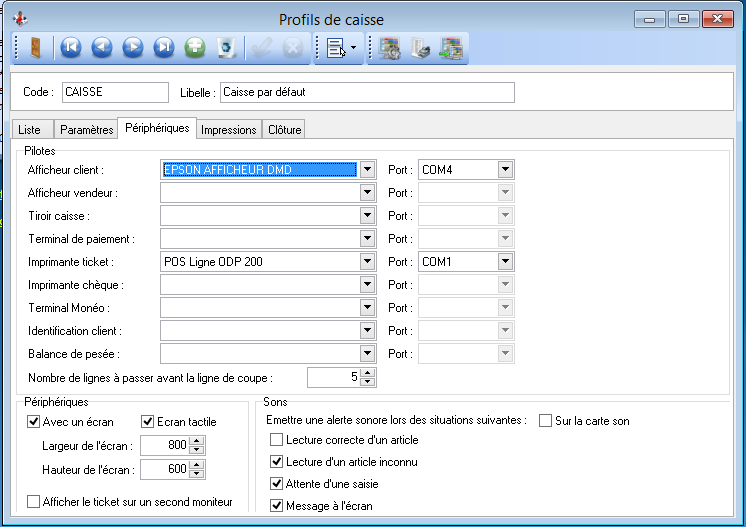Click the Hauteur de l'écran 600 field

tap(165, 469)
